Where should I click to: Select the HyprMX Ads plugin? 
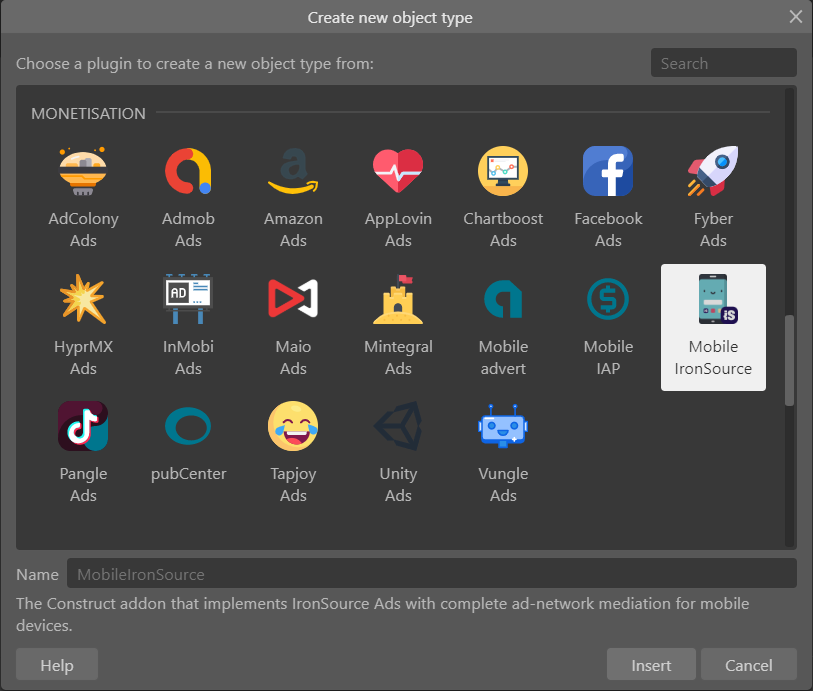pos(83,326)
